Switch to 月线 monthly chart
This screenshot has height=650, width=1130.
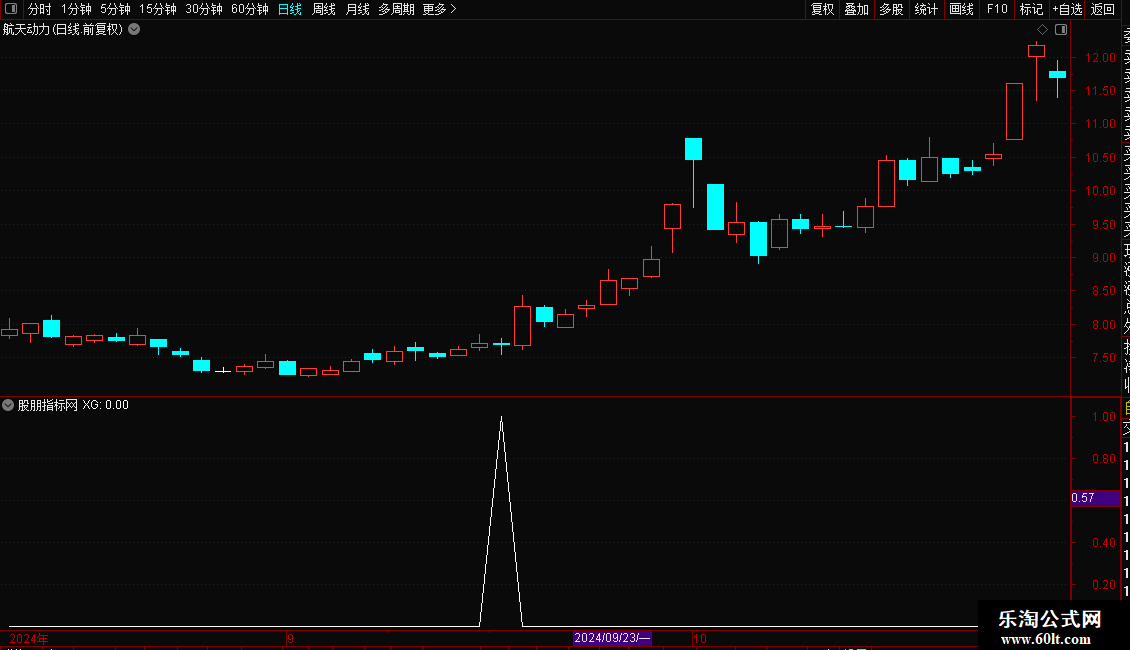tap(357, 9)
